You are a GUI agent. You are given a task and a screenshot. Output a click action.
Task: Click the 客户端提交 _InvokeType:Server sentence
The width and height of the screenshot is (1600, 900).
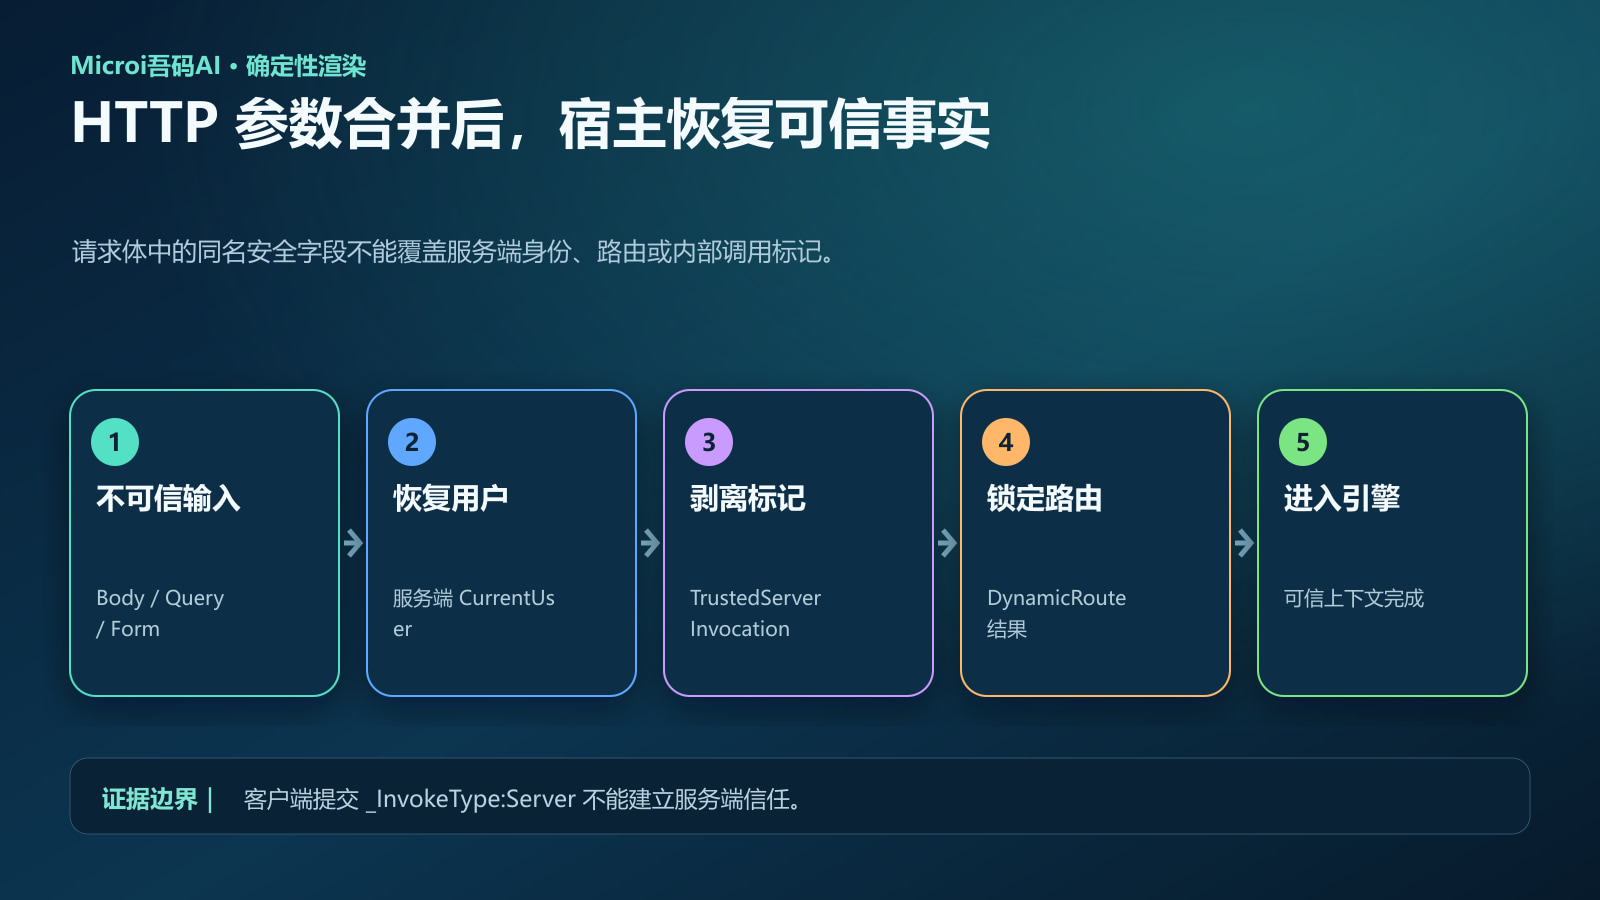coord(522,799)
